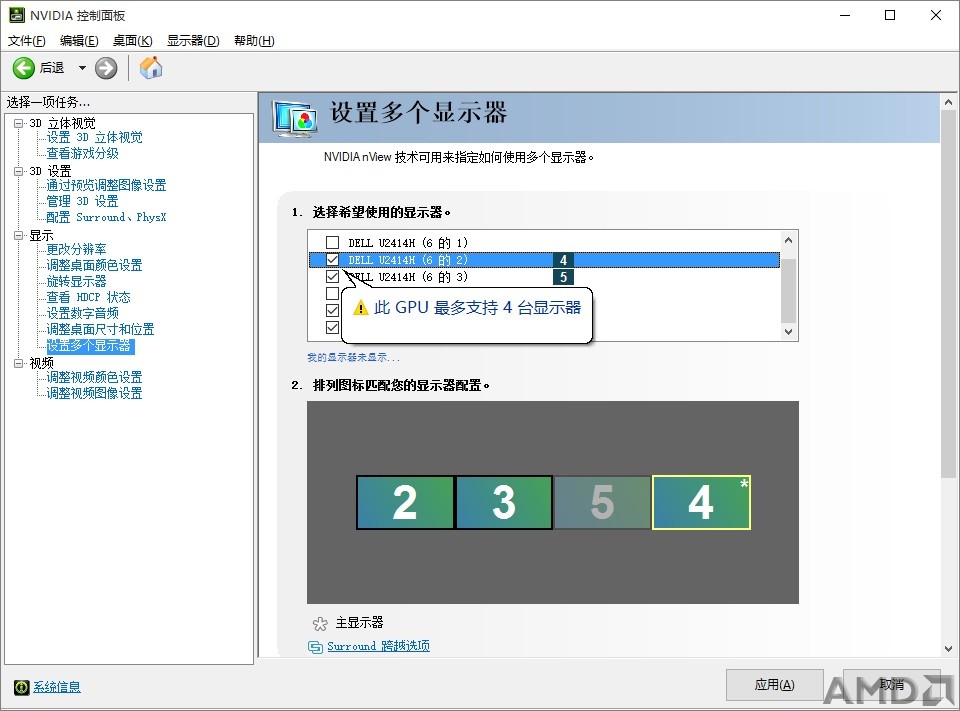Select 设置多个显示器 in the task tree

coord(90,345)
